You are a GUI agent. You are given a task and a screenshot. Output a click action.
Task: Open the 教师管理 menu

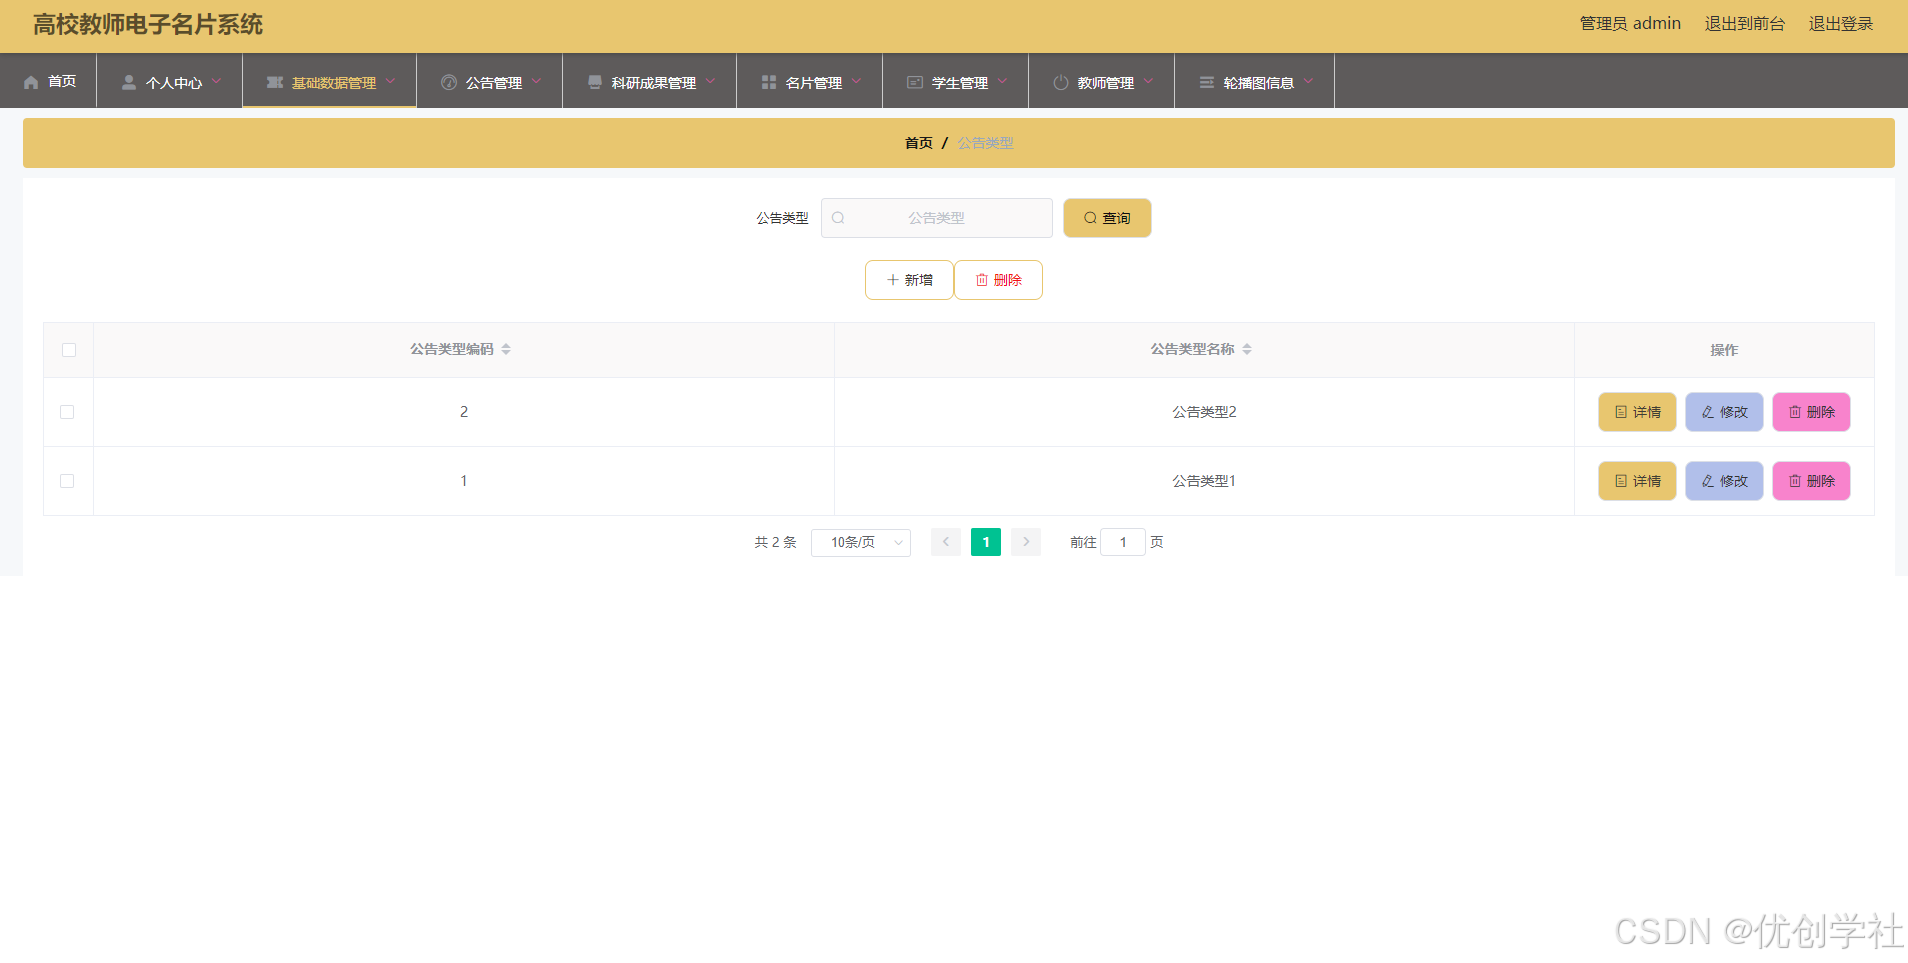click(1102, 81)
